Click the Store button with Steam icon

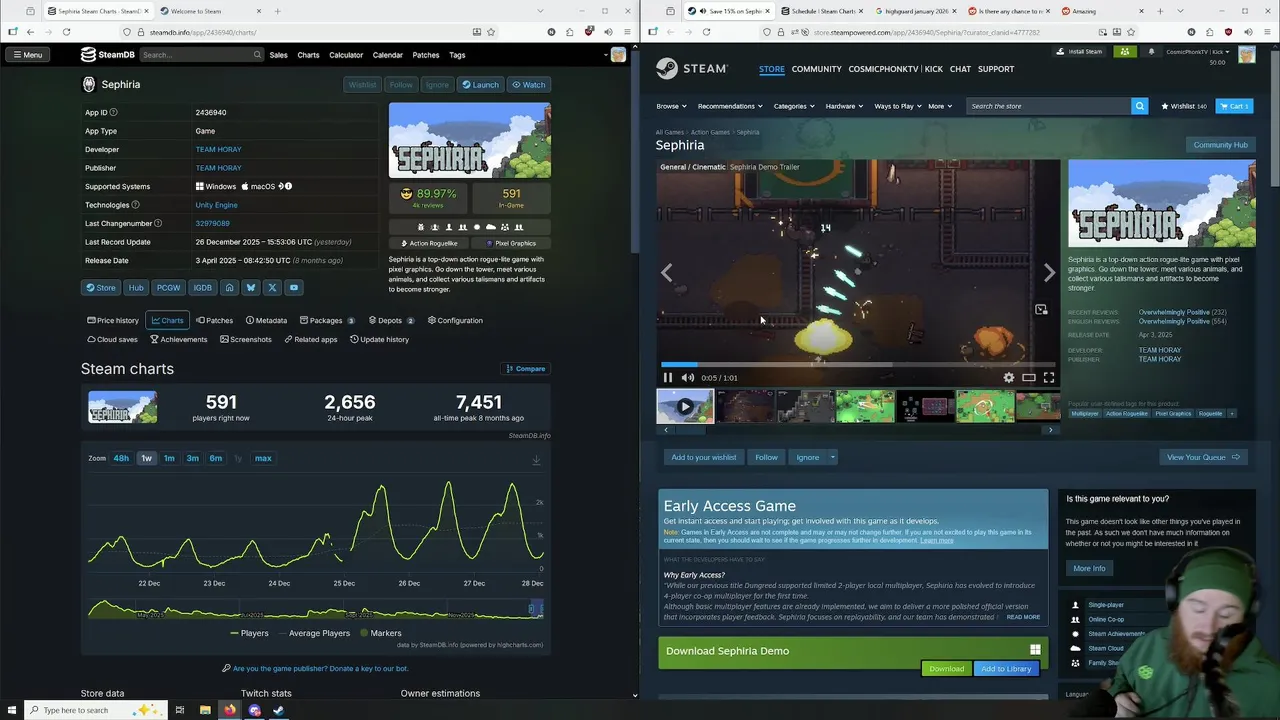[x=100, y=288]
